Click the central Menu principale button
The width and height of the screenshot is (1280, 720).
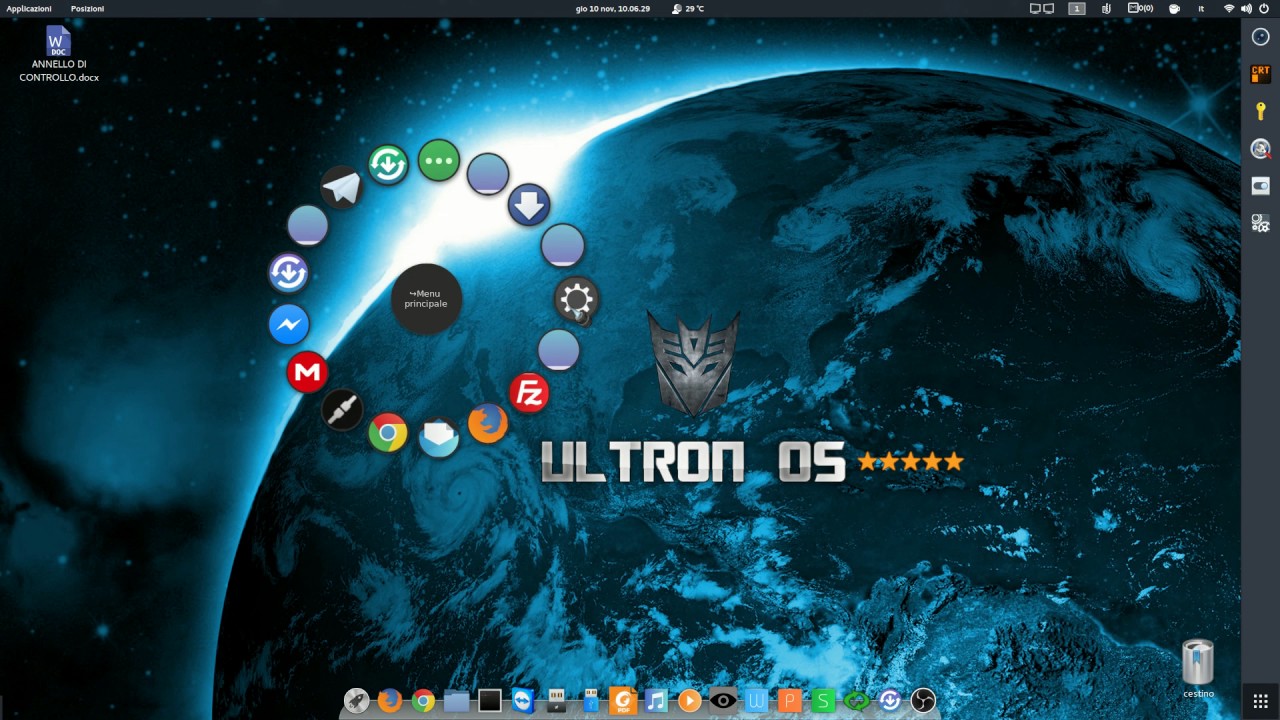pyautogui.click(x=426, y=299)
